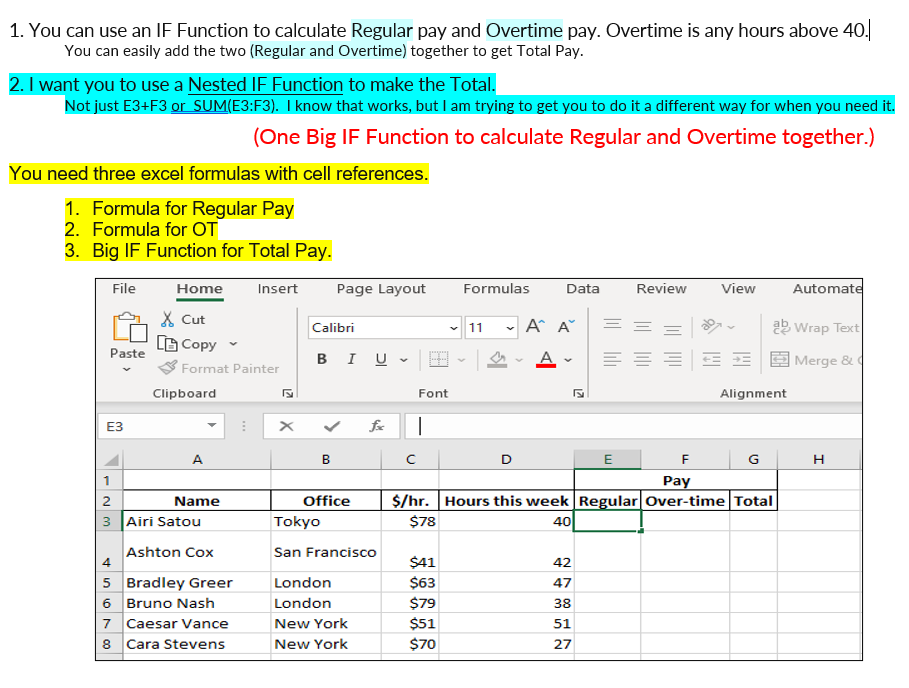The height and width of the screenshot is (688, 909).
Task: Open the File menu
Action: [x=124, y=289]
